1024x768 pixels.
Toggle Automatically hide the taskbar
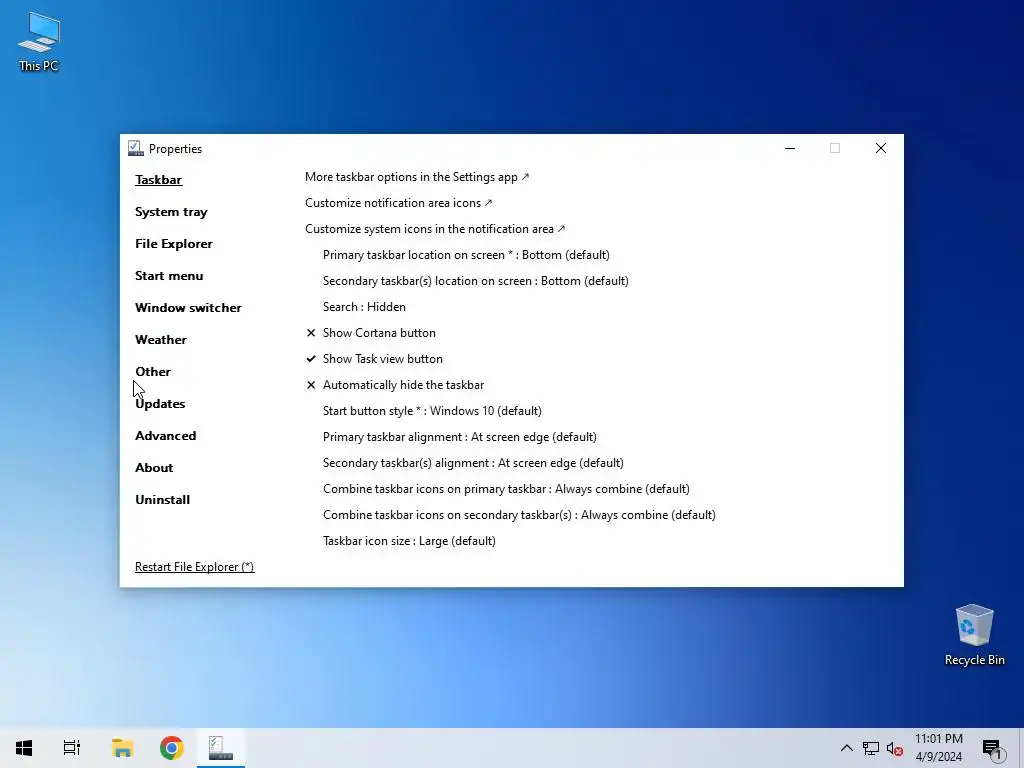(395, 385)
